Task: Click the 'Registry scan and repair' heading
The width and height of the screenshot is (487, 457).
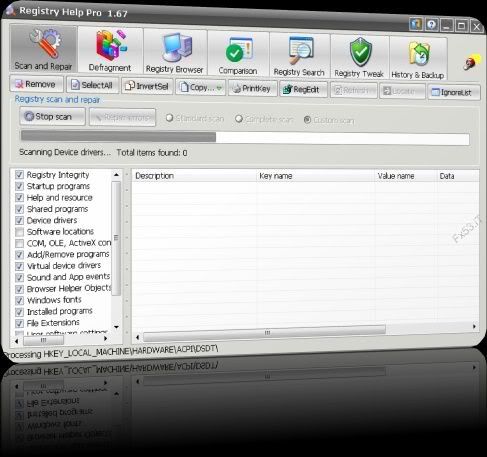Action: tap(57, 99)
